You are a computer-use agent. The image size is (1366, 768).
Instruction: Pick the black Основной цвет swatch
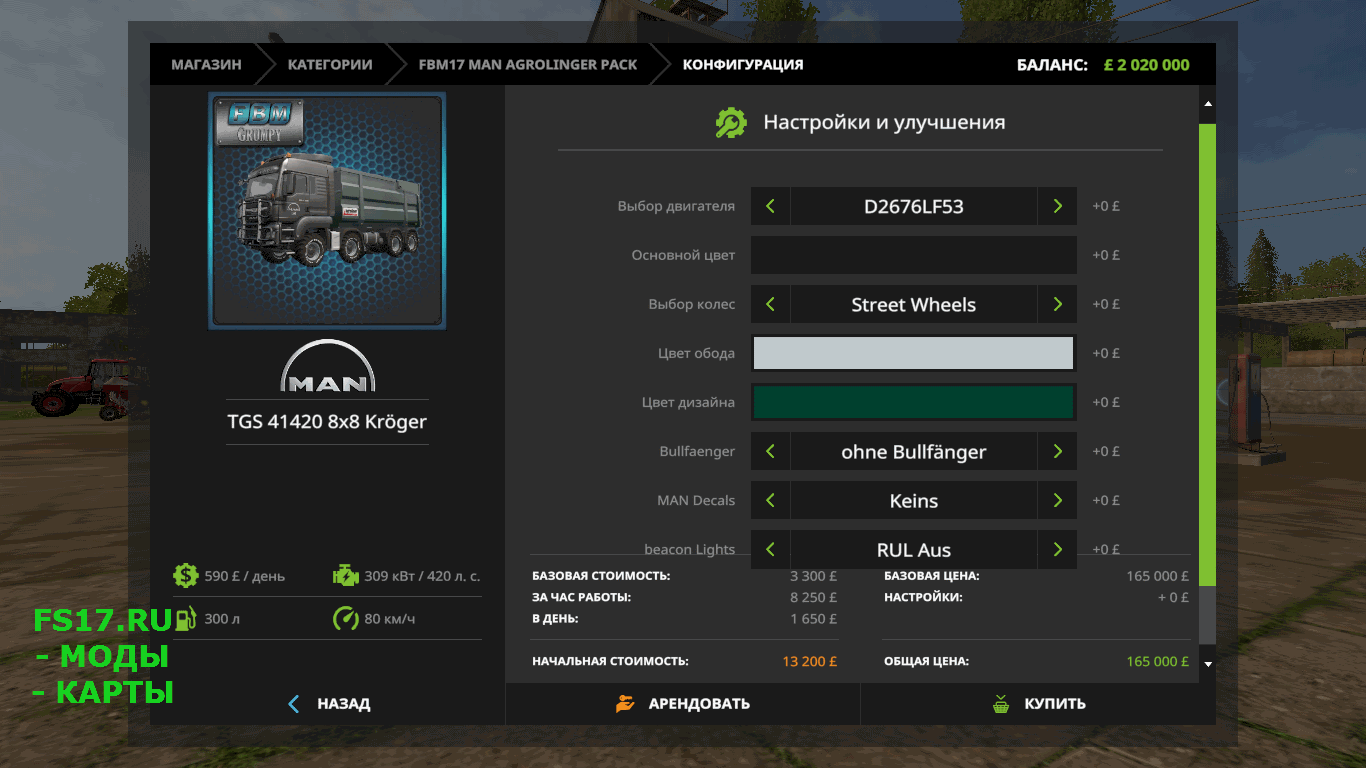(914, 255)
